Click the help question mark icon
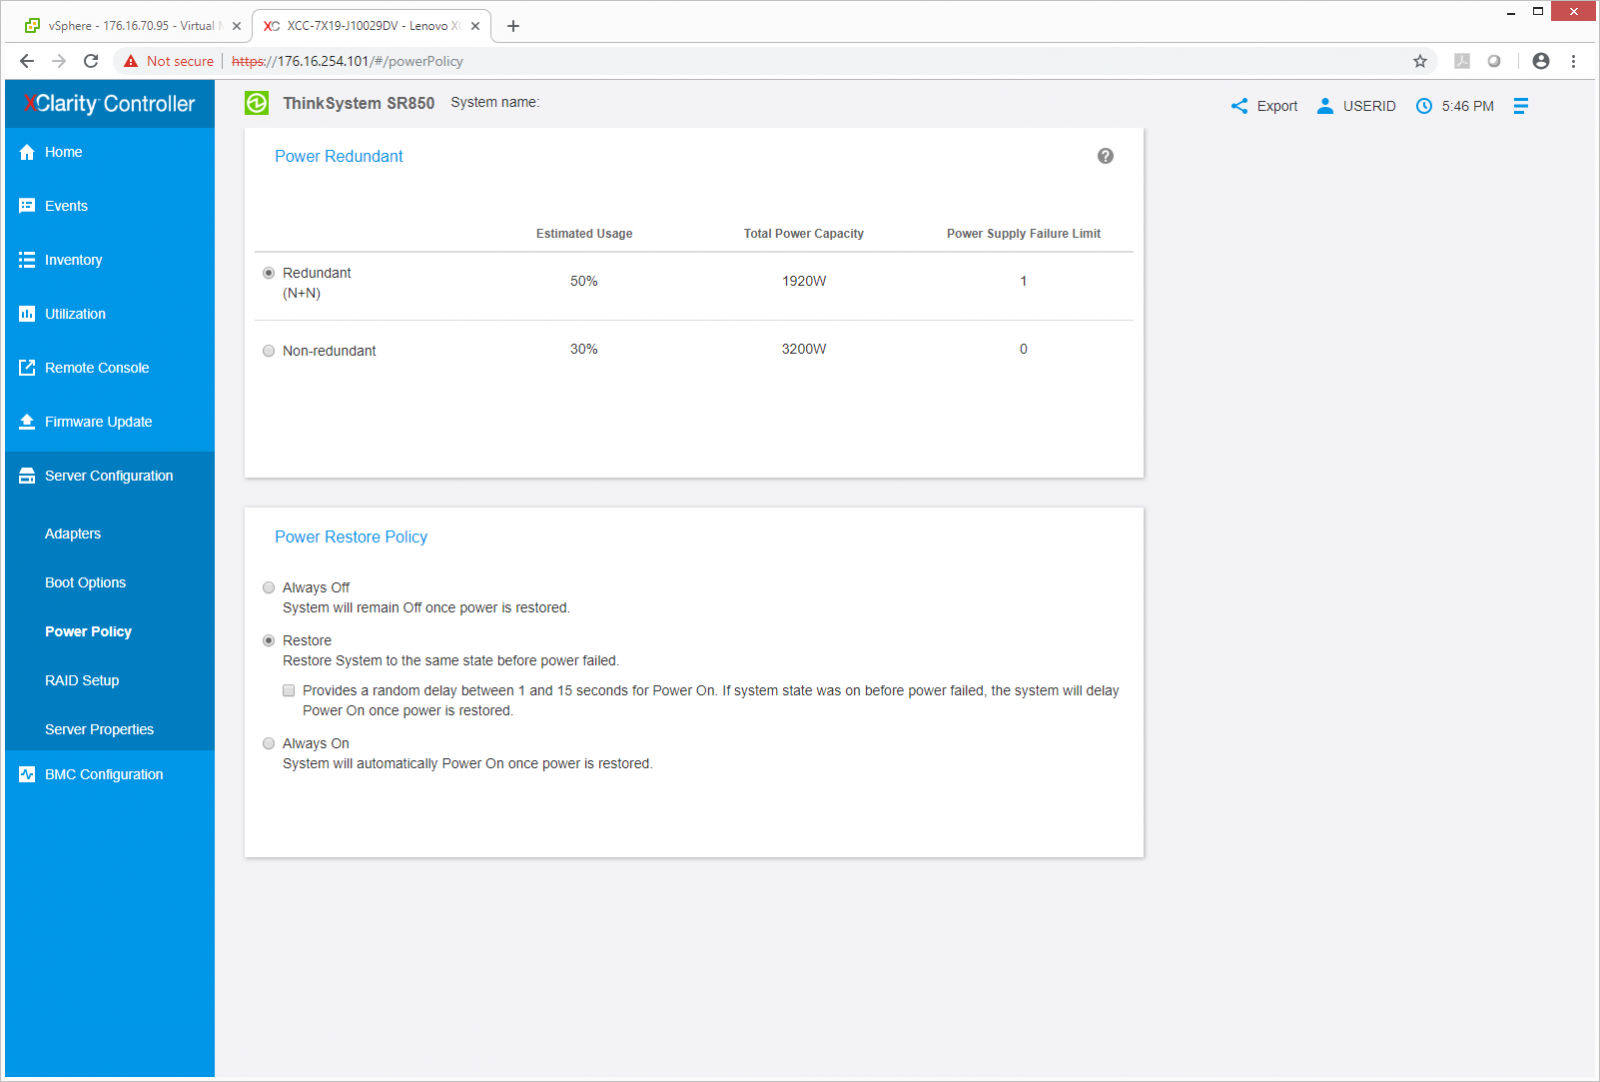 (1105, 156)
